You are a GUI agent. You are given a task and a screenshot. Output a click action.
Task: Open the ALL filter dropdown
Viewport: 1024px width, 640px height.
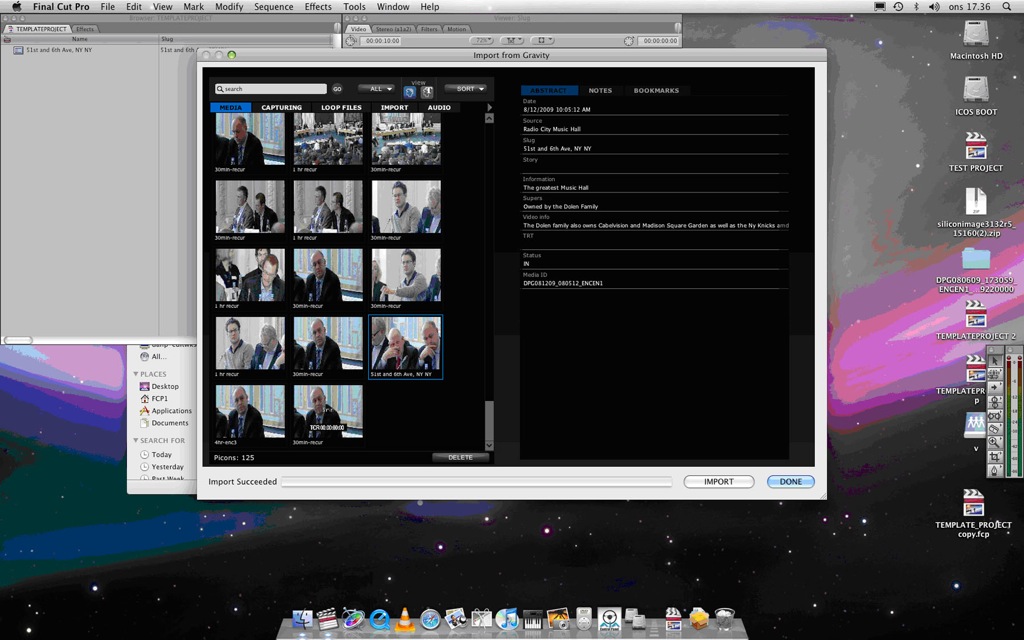376,89
